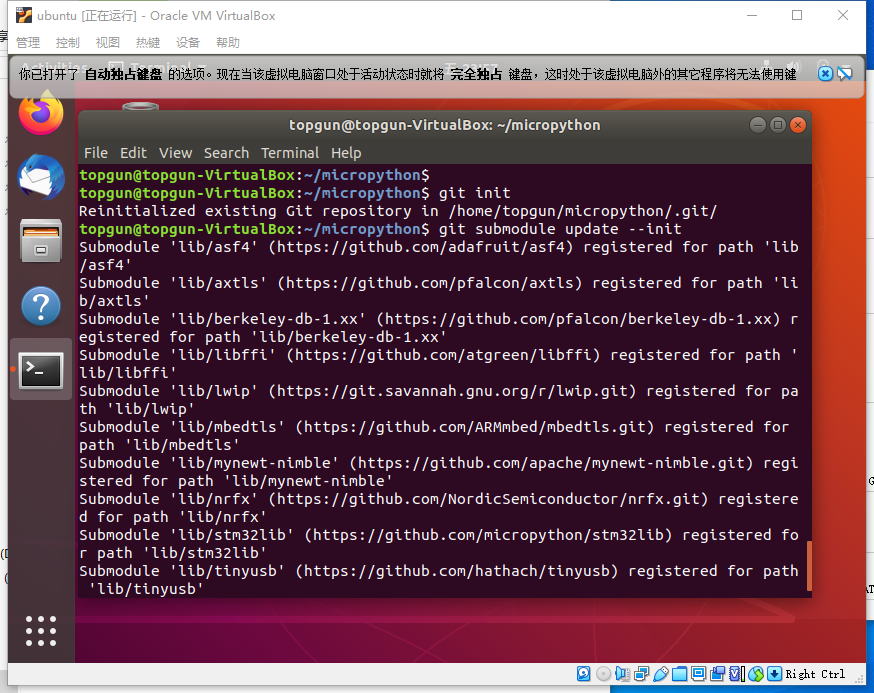Select the Terminal icon in the dock

(x=41, y=370)
